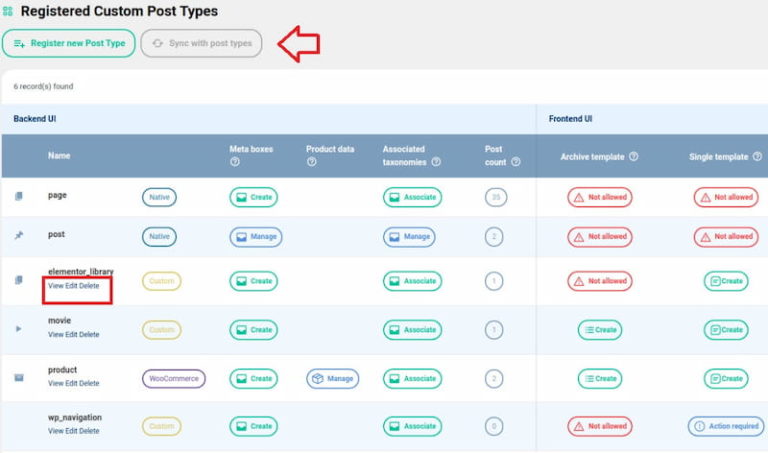Viewport: 768px width, 453px height.
Task: Click Register new Post Type button
Action: pos(69,43)
